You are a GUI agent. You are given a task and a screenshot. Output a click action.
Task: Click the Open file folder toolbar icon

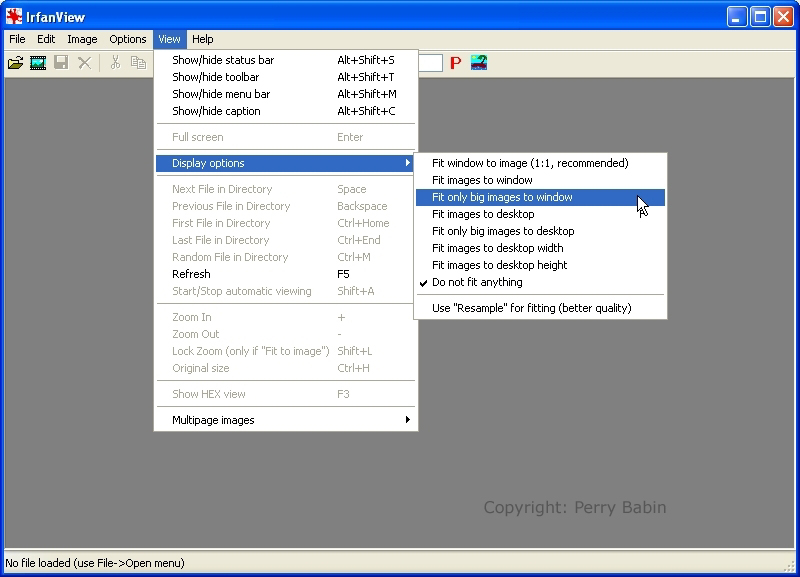[15, 63]
